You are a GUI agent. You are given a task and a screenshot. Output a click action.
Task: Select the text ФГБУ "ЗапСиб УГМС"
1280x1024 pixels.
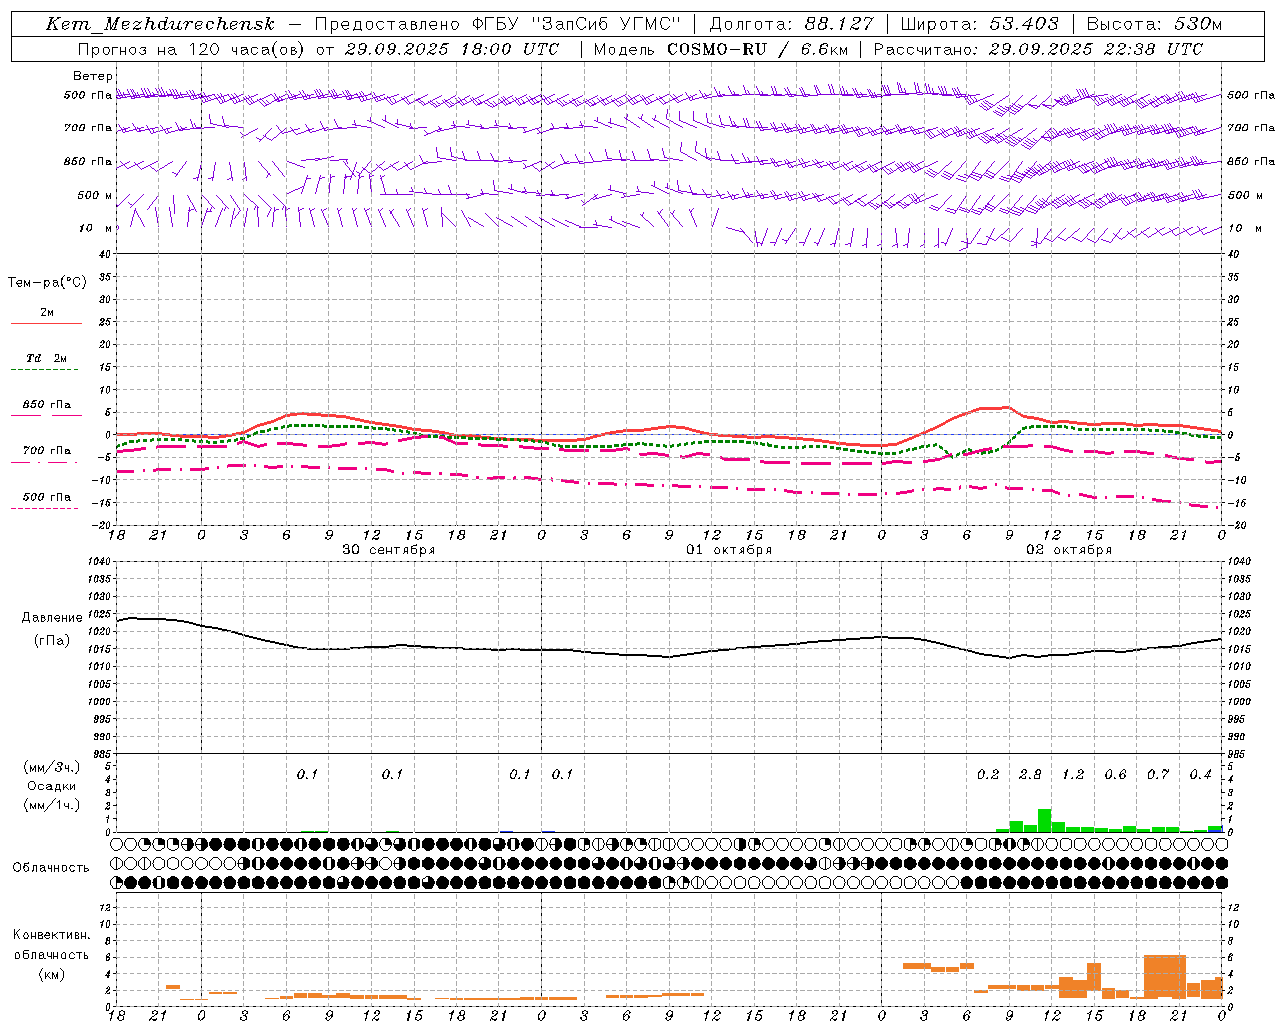coord(576,24)
